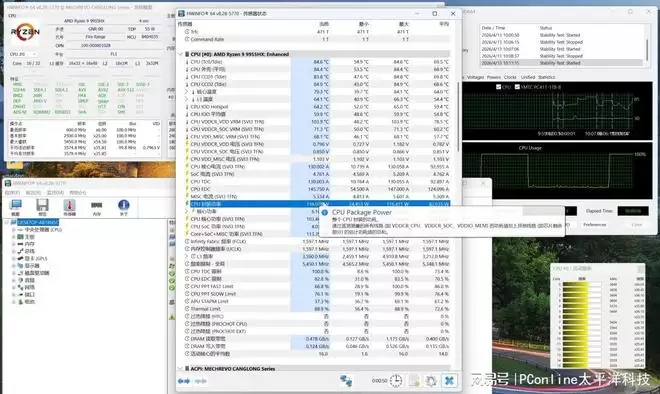Collapse the root computer node in the device tree

[7, 222]
